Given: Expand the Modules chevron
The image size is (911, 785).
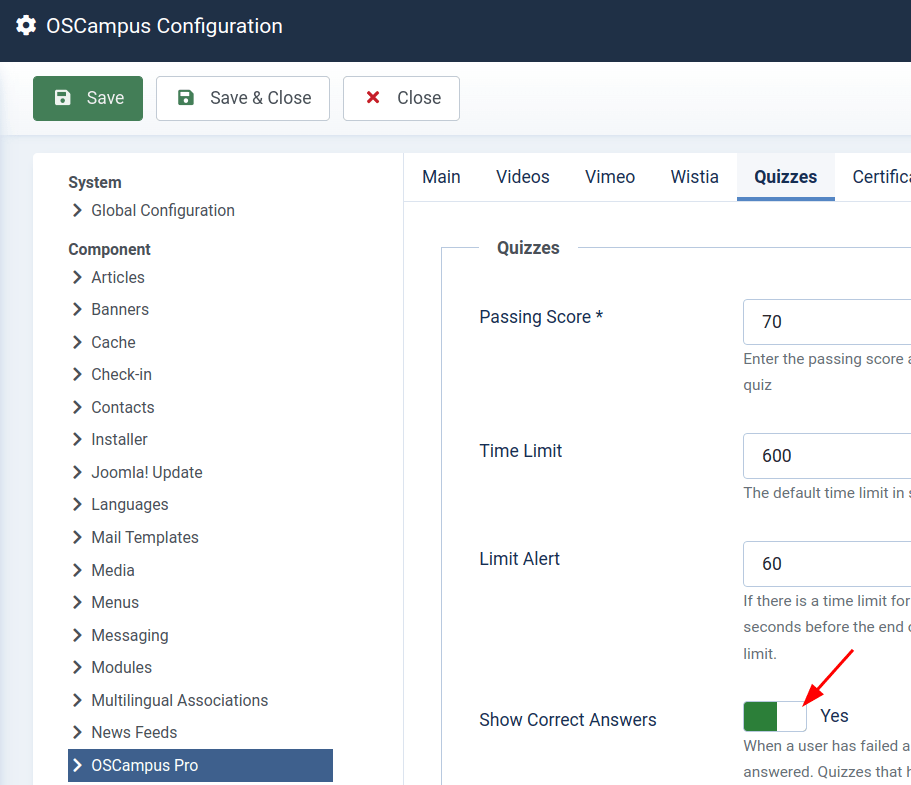Looking at the screenshot, I should point(77,667).
